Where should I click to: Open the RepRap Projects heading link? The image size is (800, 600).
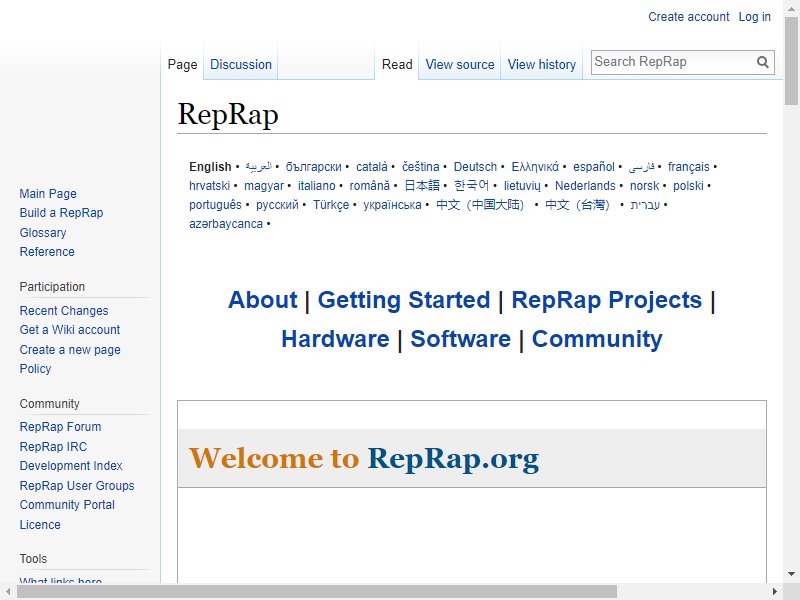pos(607,300)
